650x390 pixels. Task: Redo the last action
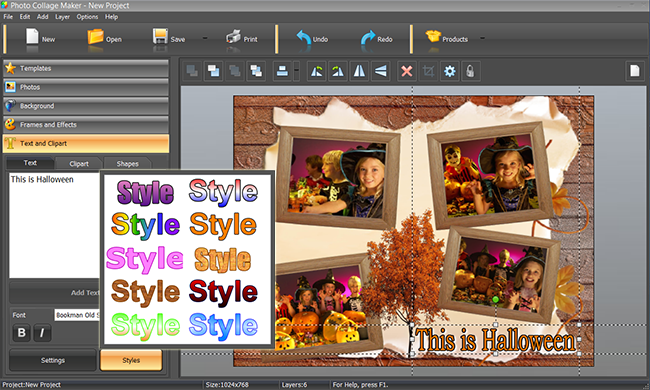(x=368, y=38)
